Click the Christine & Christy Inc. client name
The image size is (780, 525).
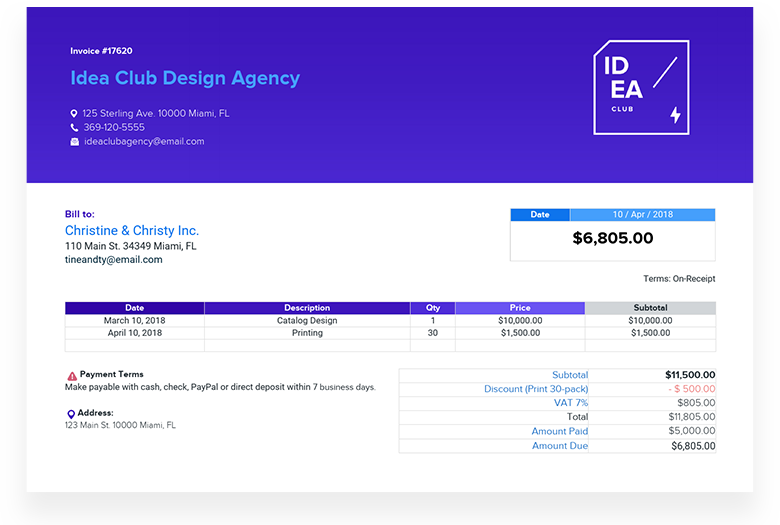point(132,230)
